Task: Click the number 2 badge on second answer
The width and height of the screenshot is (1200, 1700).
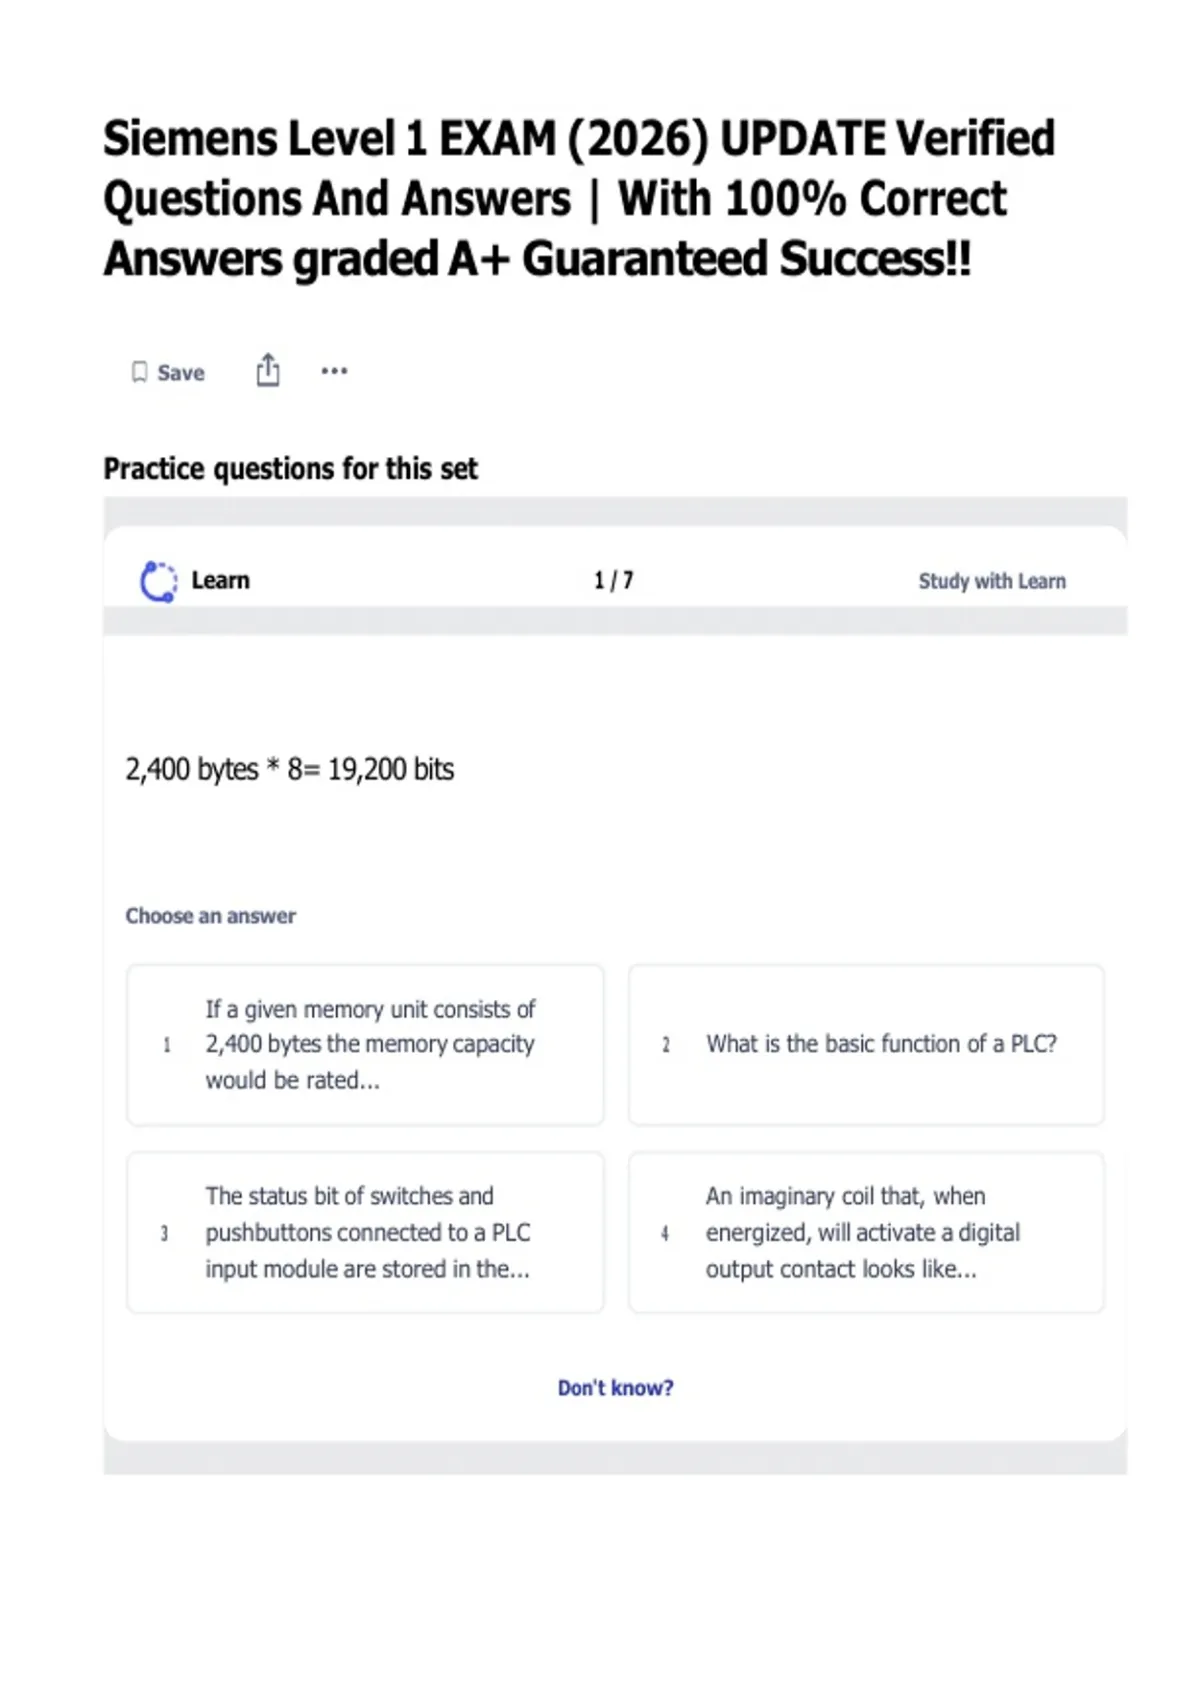Action: pos(666,1045)
